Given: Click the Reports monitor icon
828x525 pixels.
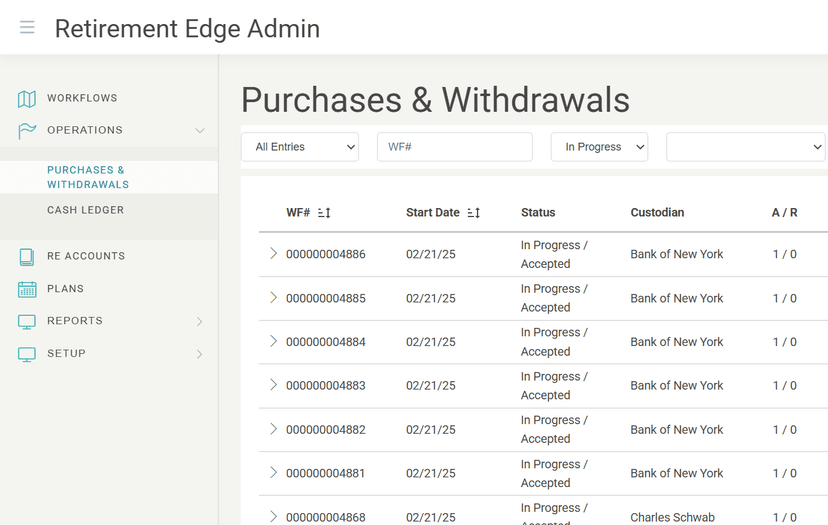Looking at the screenshot, I should (x=27, y=322).
